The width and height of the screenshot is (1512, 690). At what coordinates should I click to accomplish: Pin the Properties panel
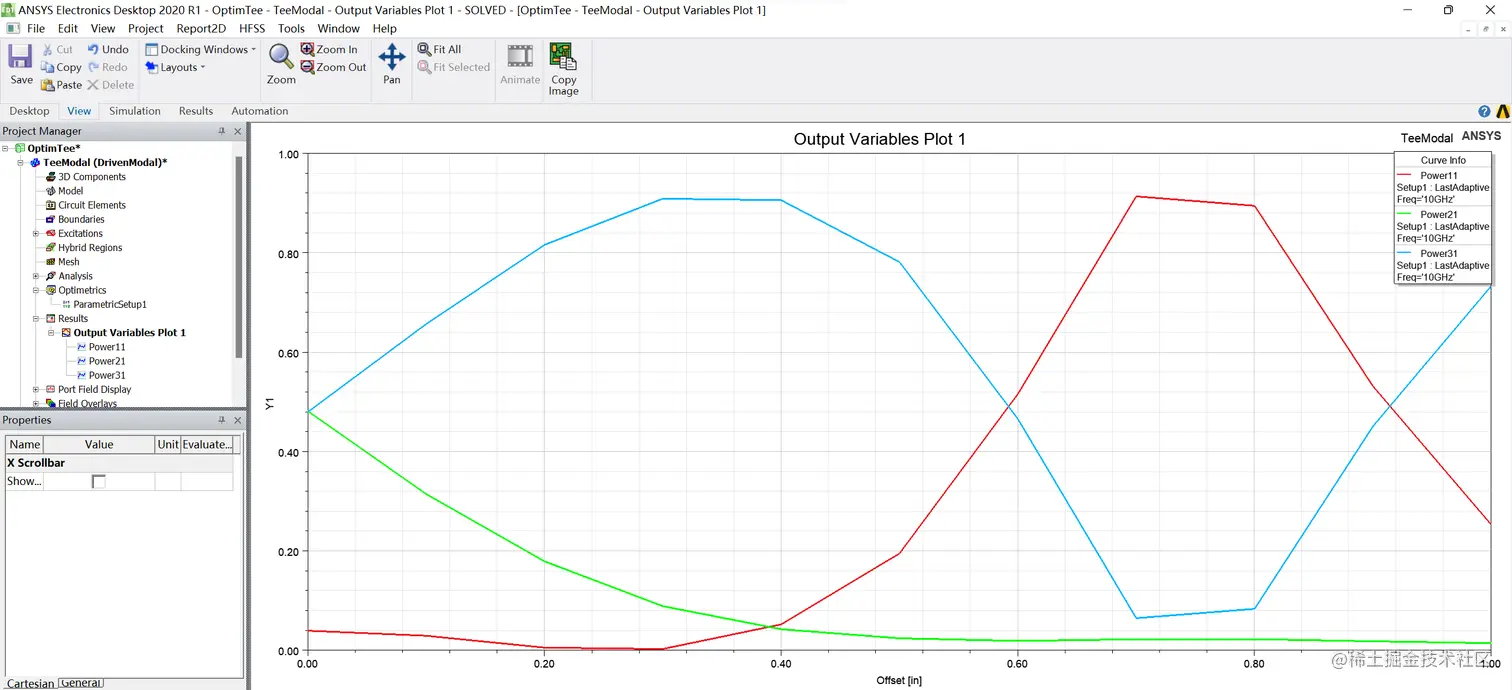pos(222,420)
